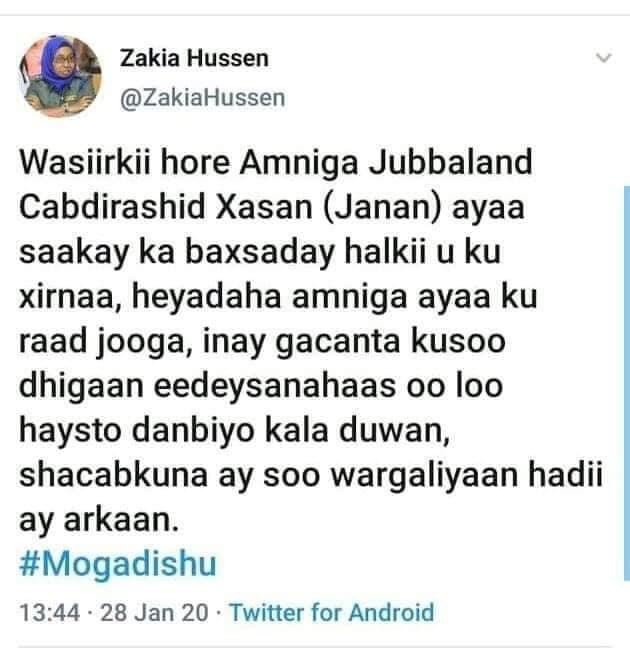Click the 13:44 tweet timestamp
The width and height of the screenshot is (630, 653).
(50, 613)
